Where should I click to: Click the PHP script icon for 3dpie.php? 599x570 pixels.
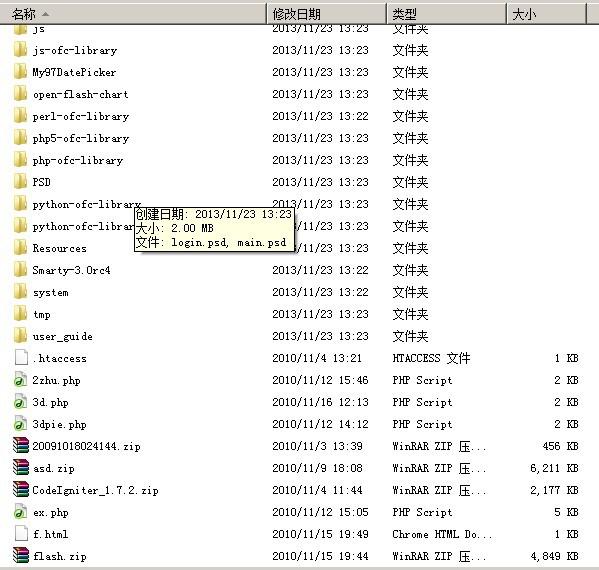pyautogui.click(x=21, y=424)
